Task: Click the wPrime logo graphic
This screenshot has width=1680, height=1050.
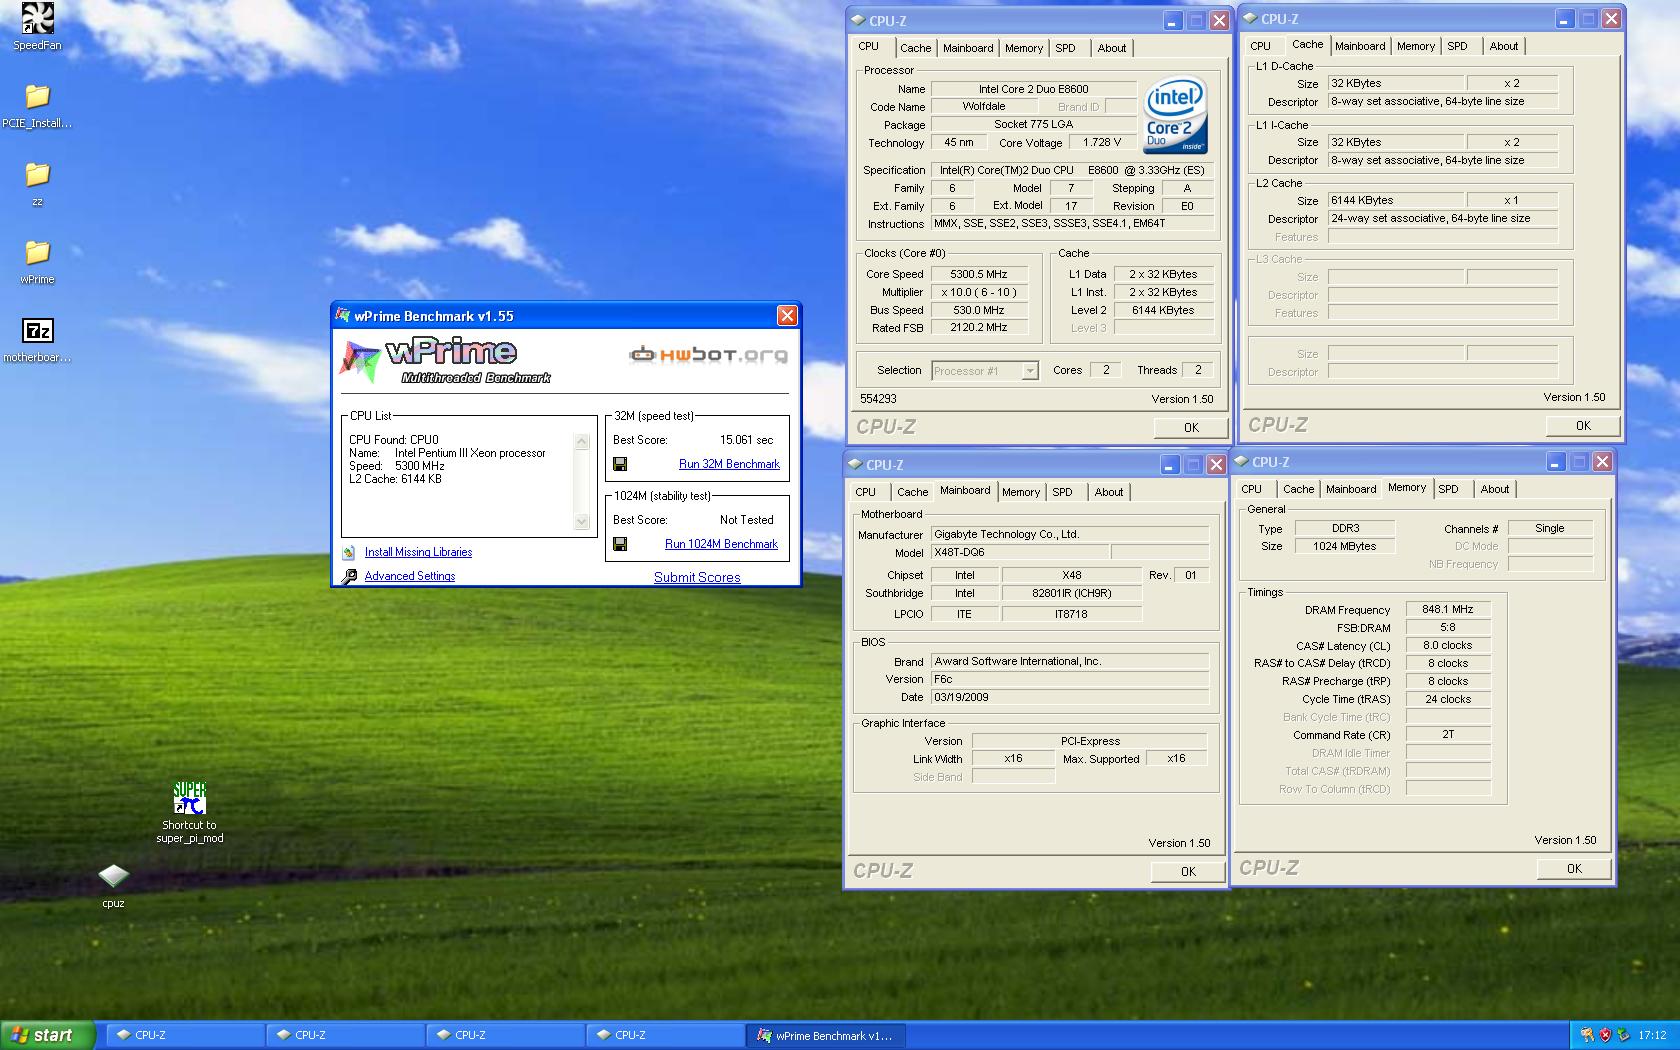Action: pyautogui.click(x=445, y=361)
